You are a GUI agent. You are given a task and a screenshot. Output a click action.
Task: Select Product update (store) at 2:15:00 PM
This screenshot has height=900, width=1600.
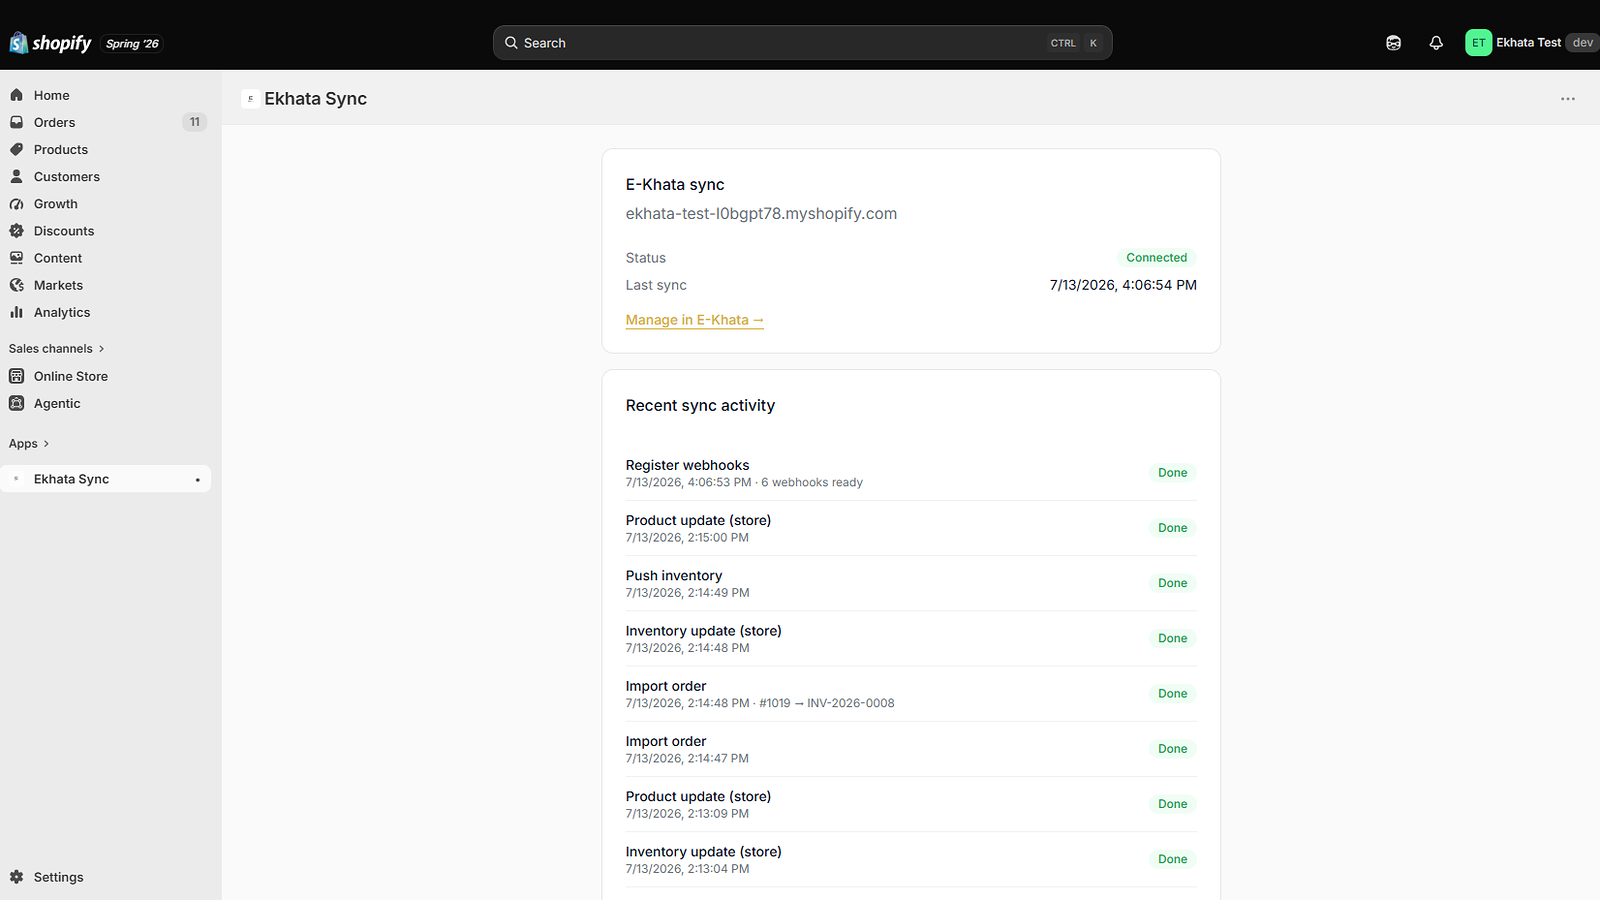pyautogui.click(x=911, y=528)
